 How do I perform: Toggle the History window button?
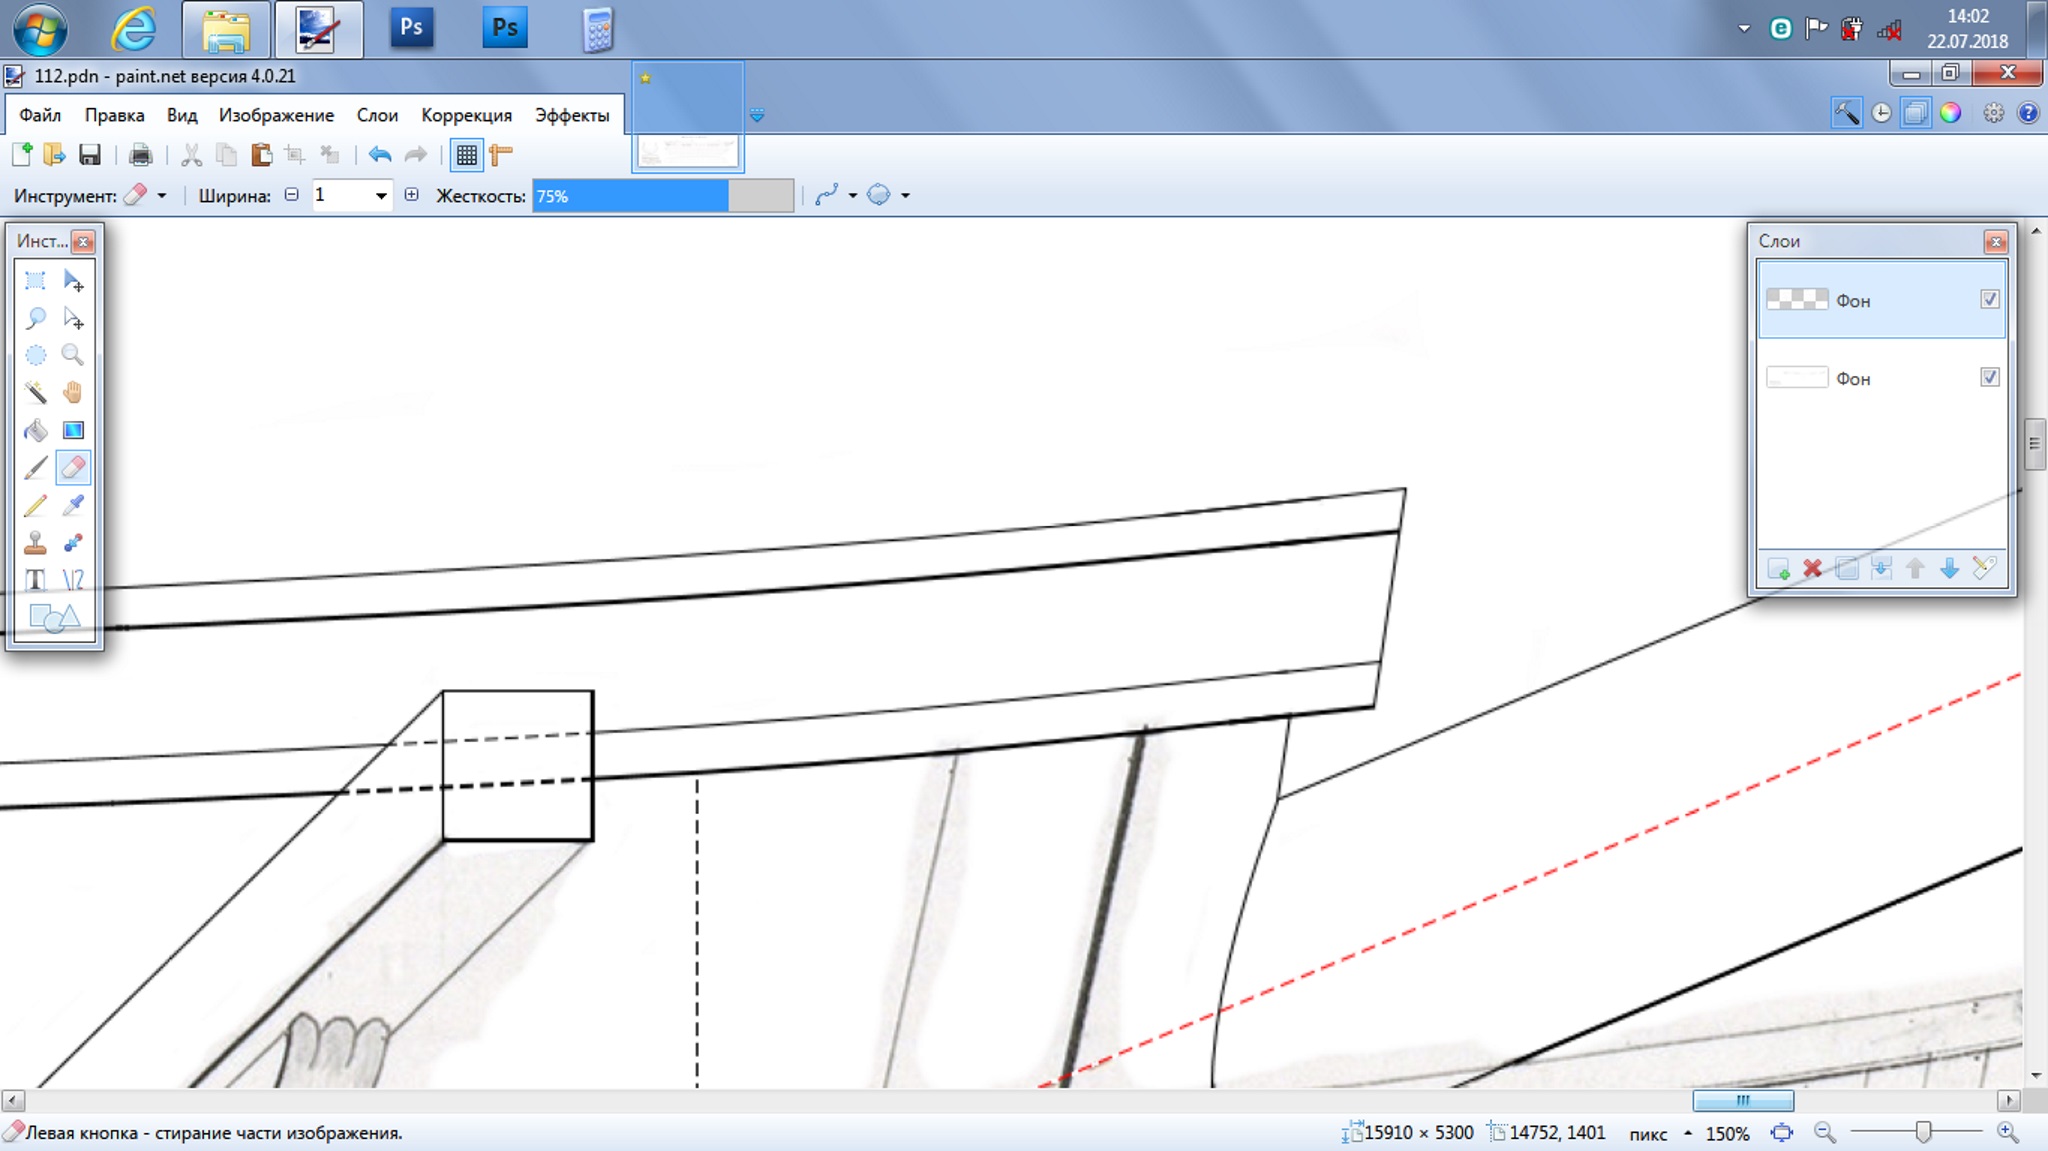[1881, 113]
